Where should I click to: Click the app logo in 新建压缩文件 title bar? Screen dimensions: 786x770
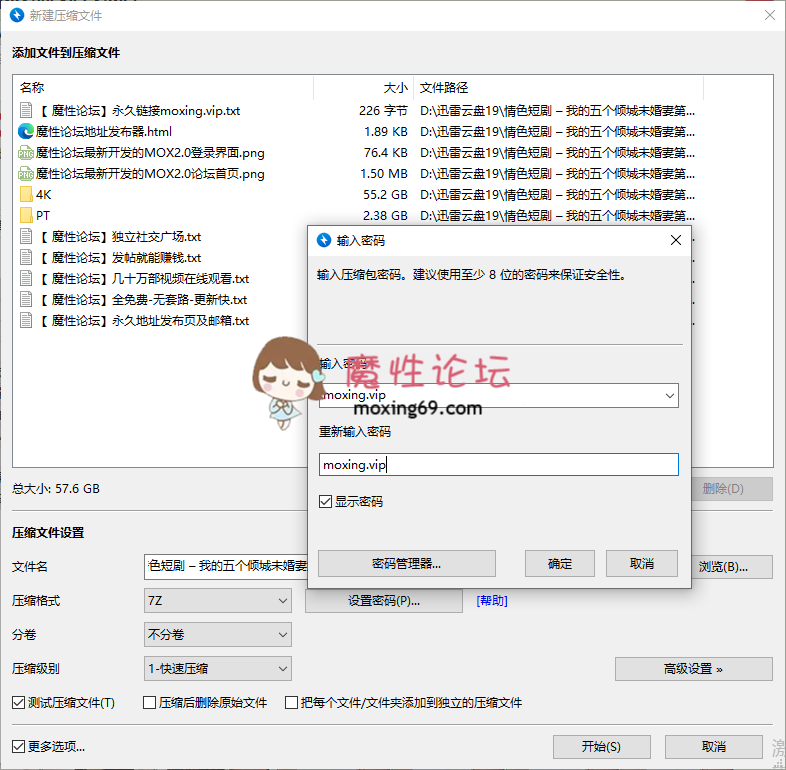tap(17, 16)
